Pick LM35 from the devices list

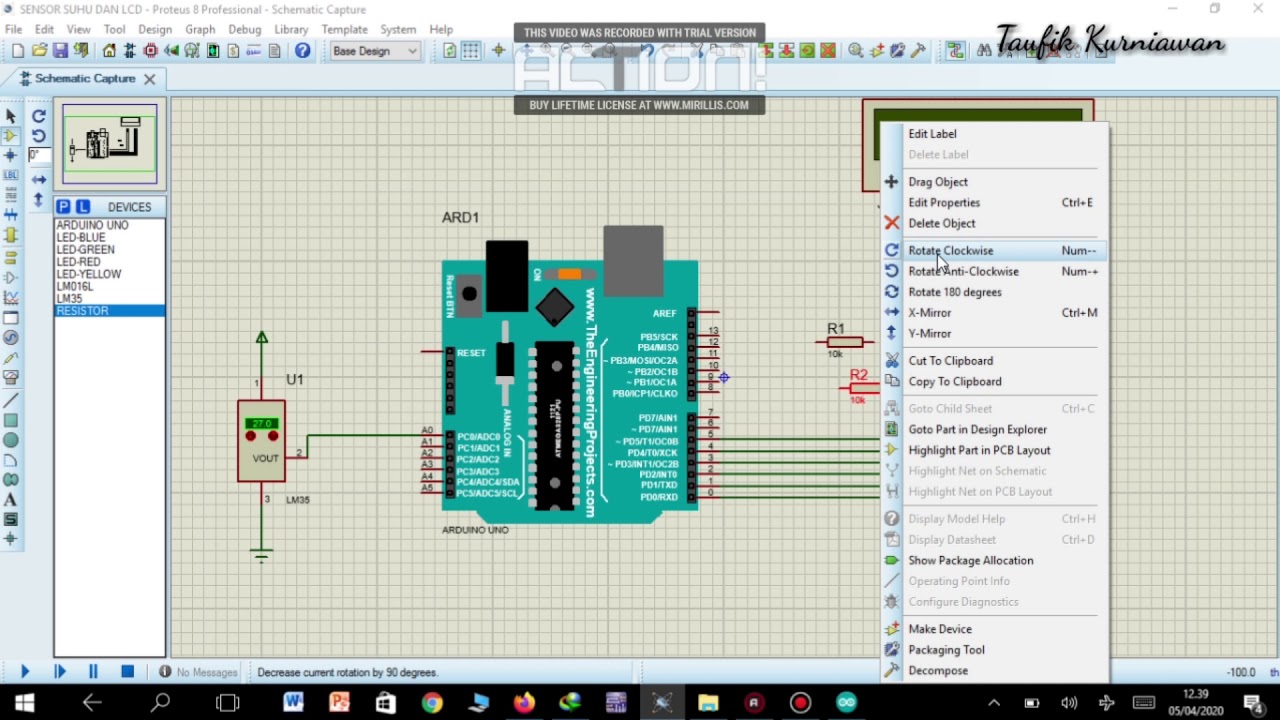tap(70, 299)
